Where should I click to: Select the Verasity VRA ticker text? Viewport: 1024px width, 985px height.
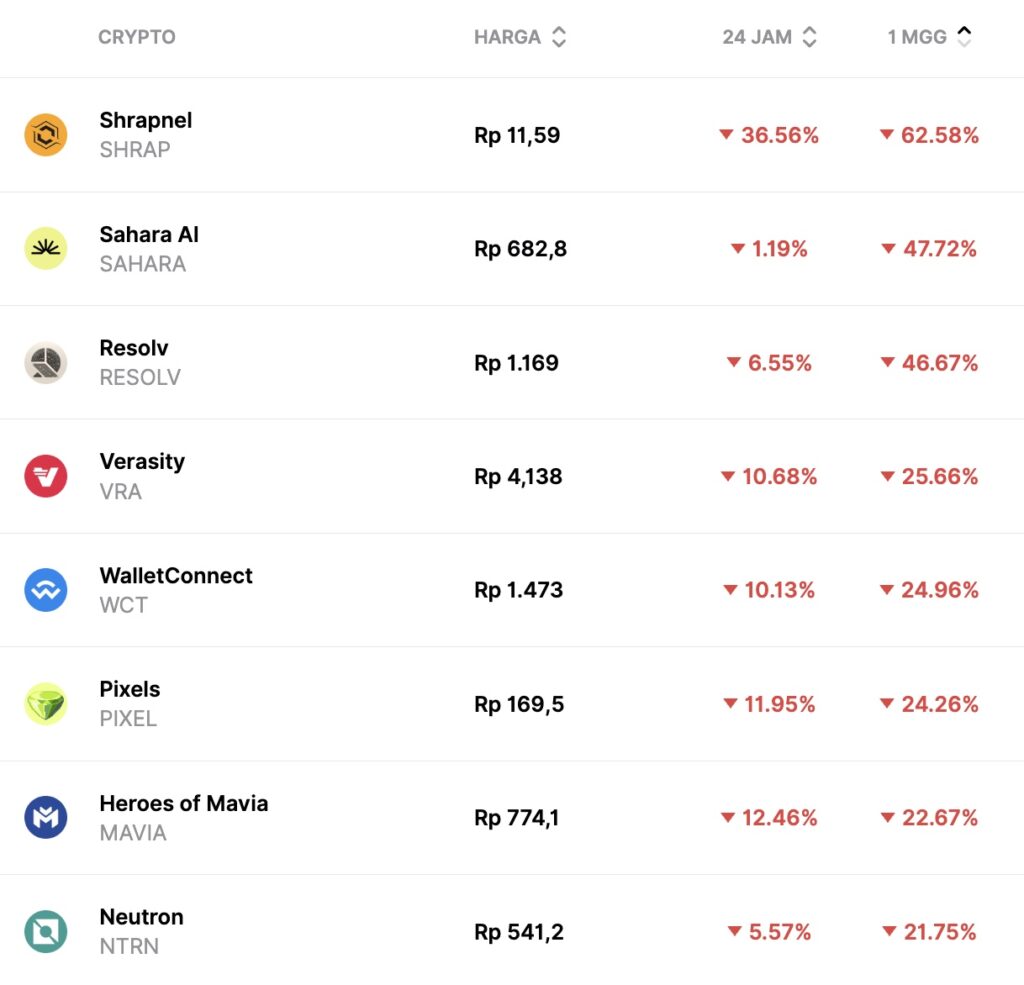click(x=121, y=492)
